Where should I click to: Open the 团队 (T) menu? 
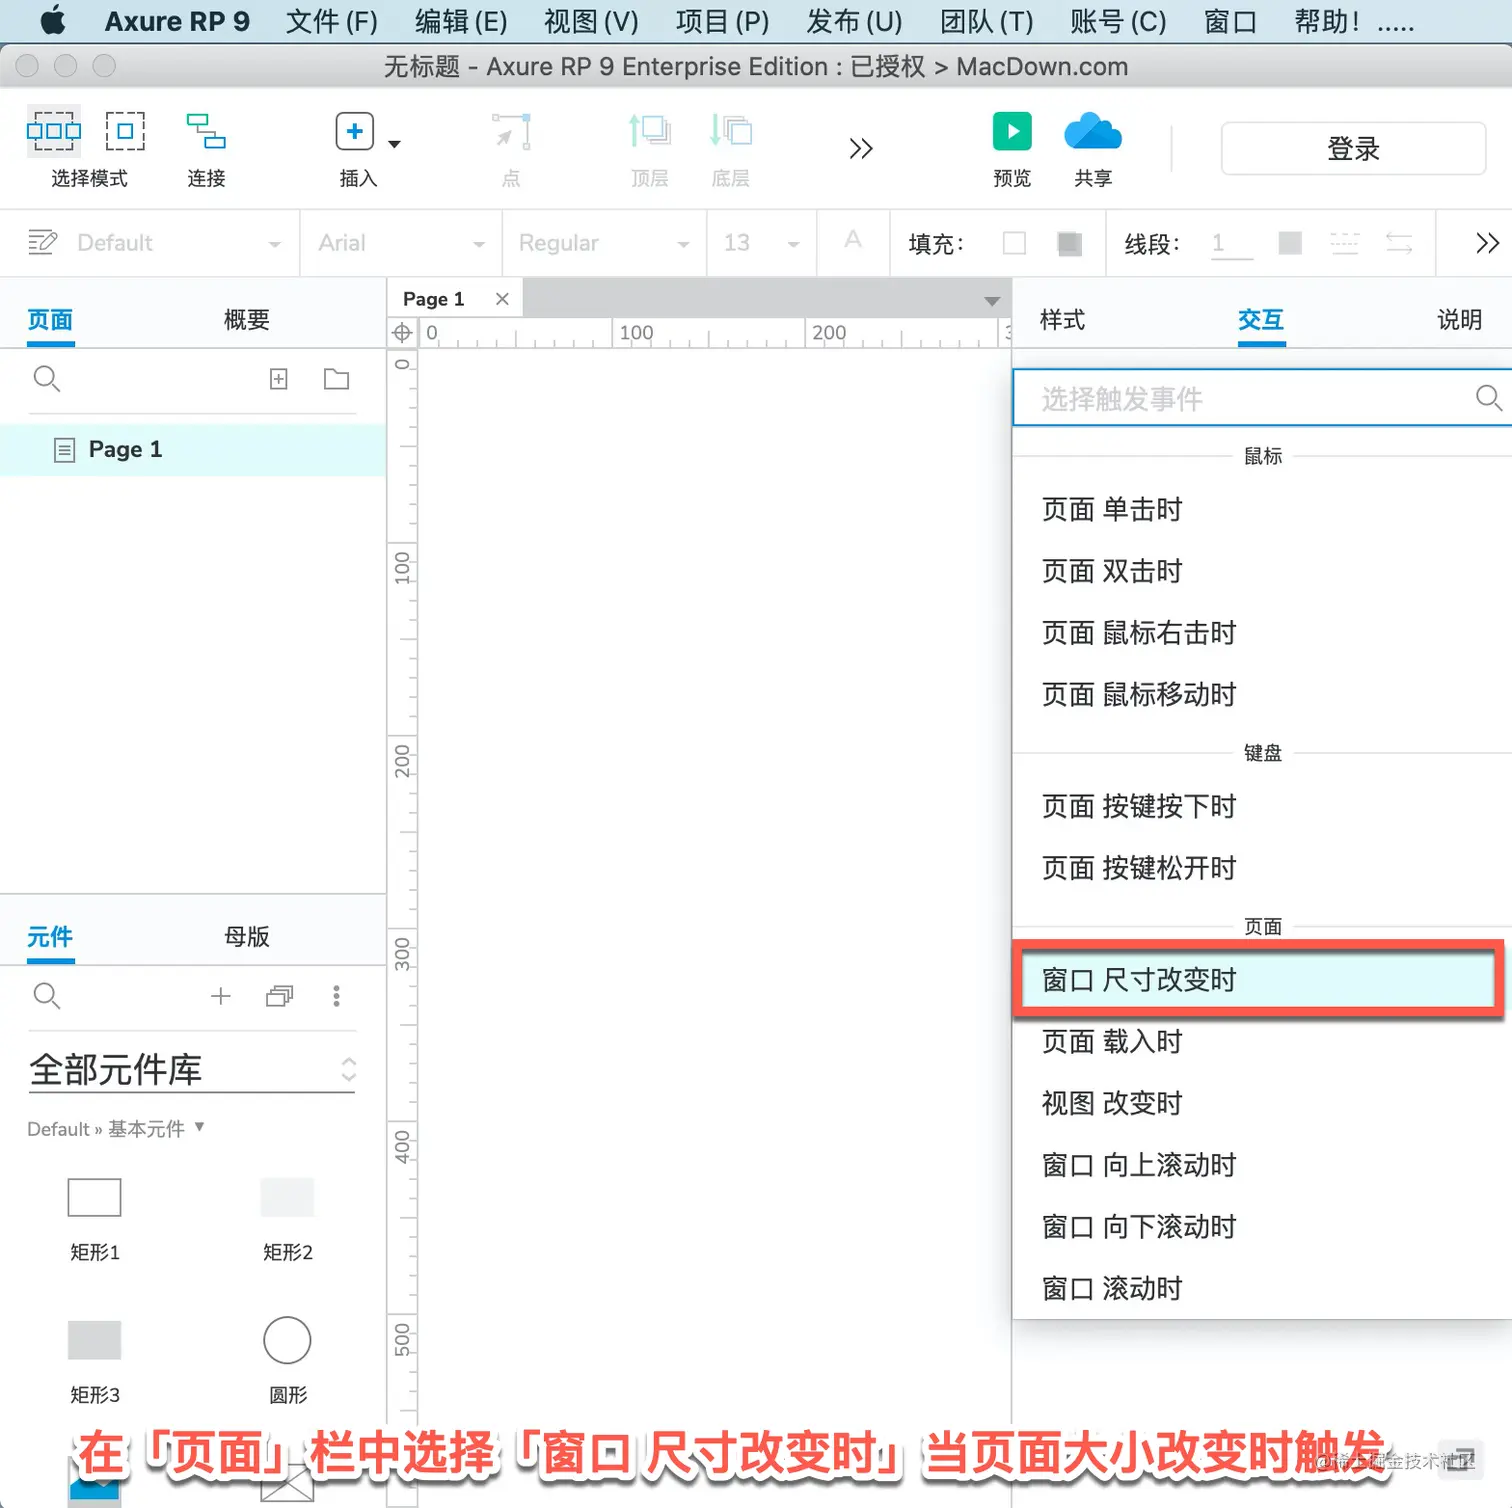[x=987, y=21]
